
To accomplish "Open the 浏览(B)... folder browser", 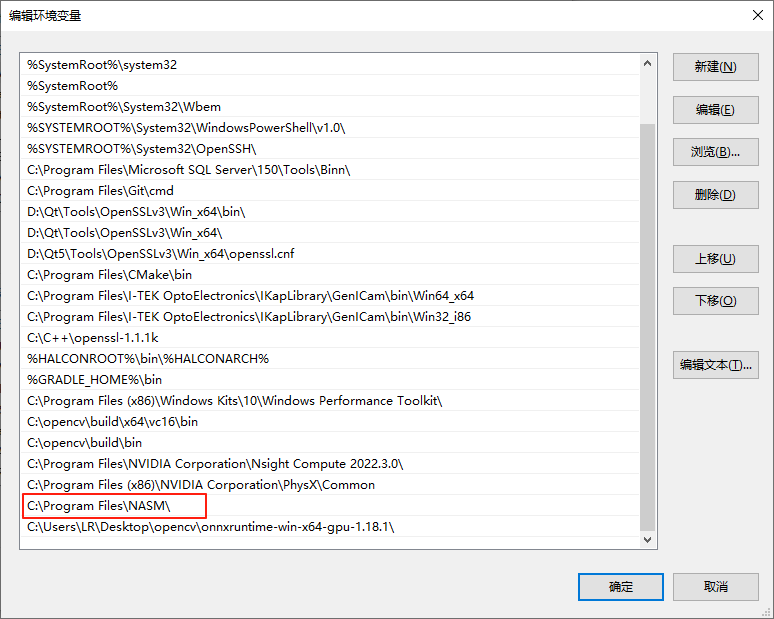I will pos(715,152).
